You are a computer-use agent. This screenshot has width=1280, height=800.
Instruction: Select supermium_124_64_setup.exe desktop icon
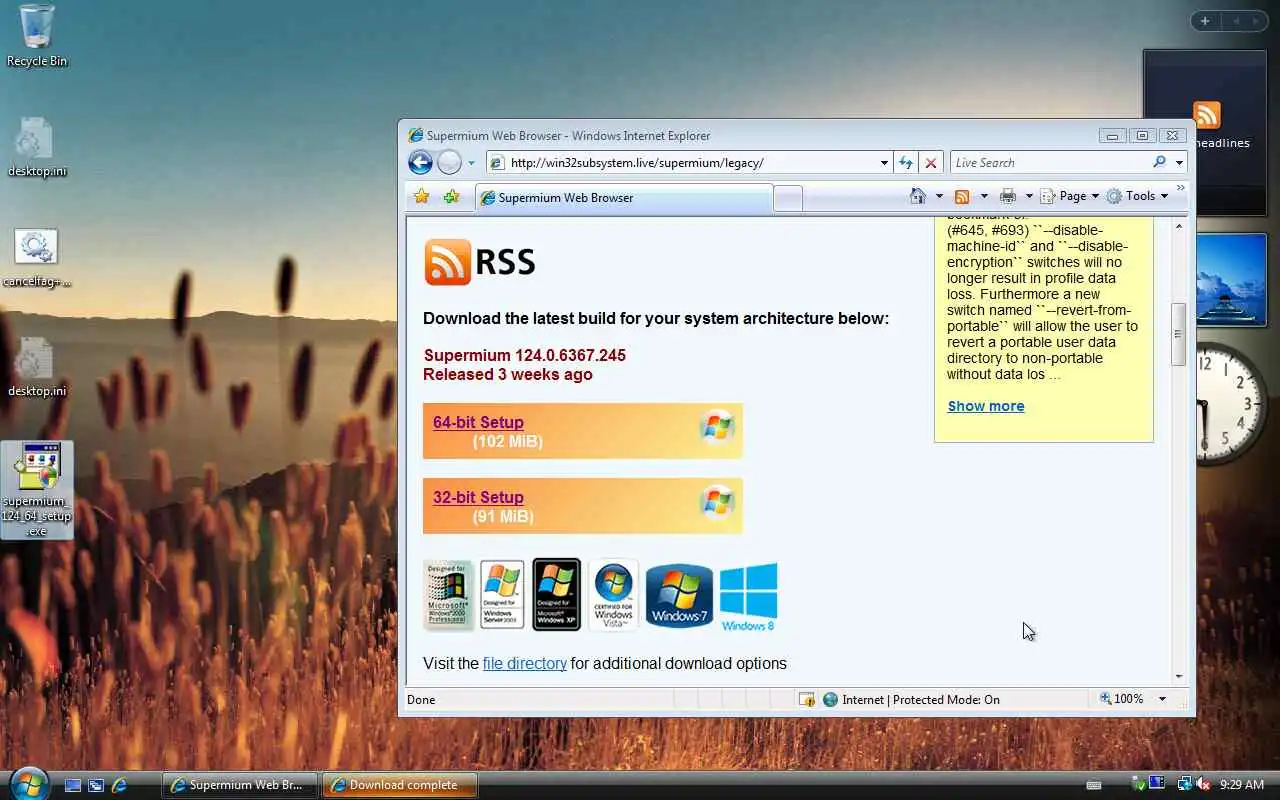click(x=37, y=489)
